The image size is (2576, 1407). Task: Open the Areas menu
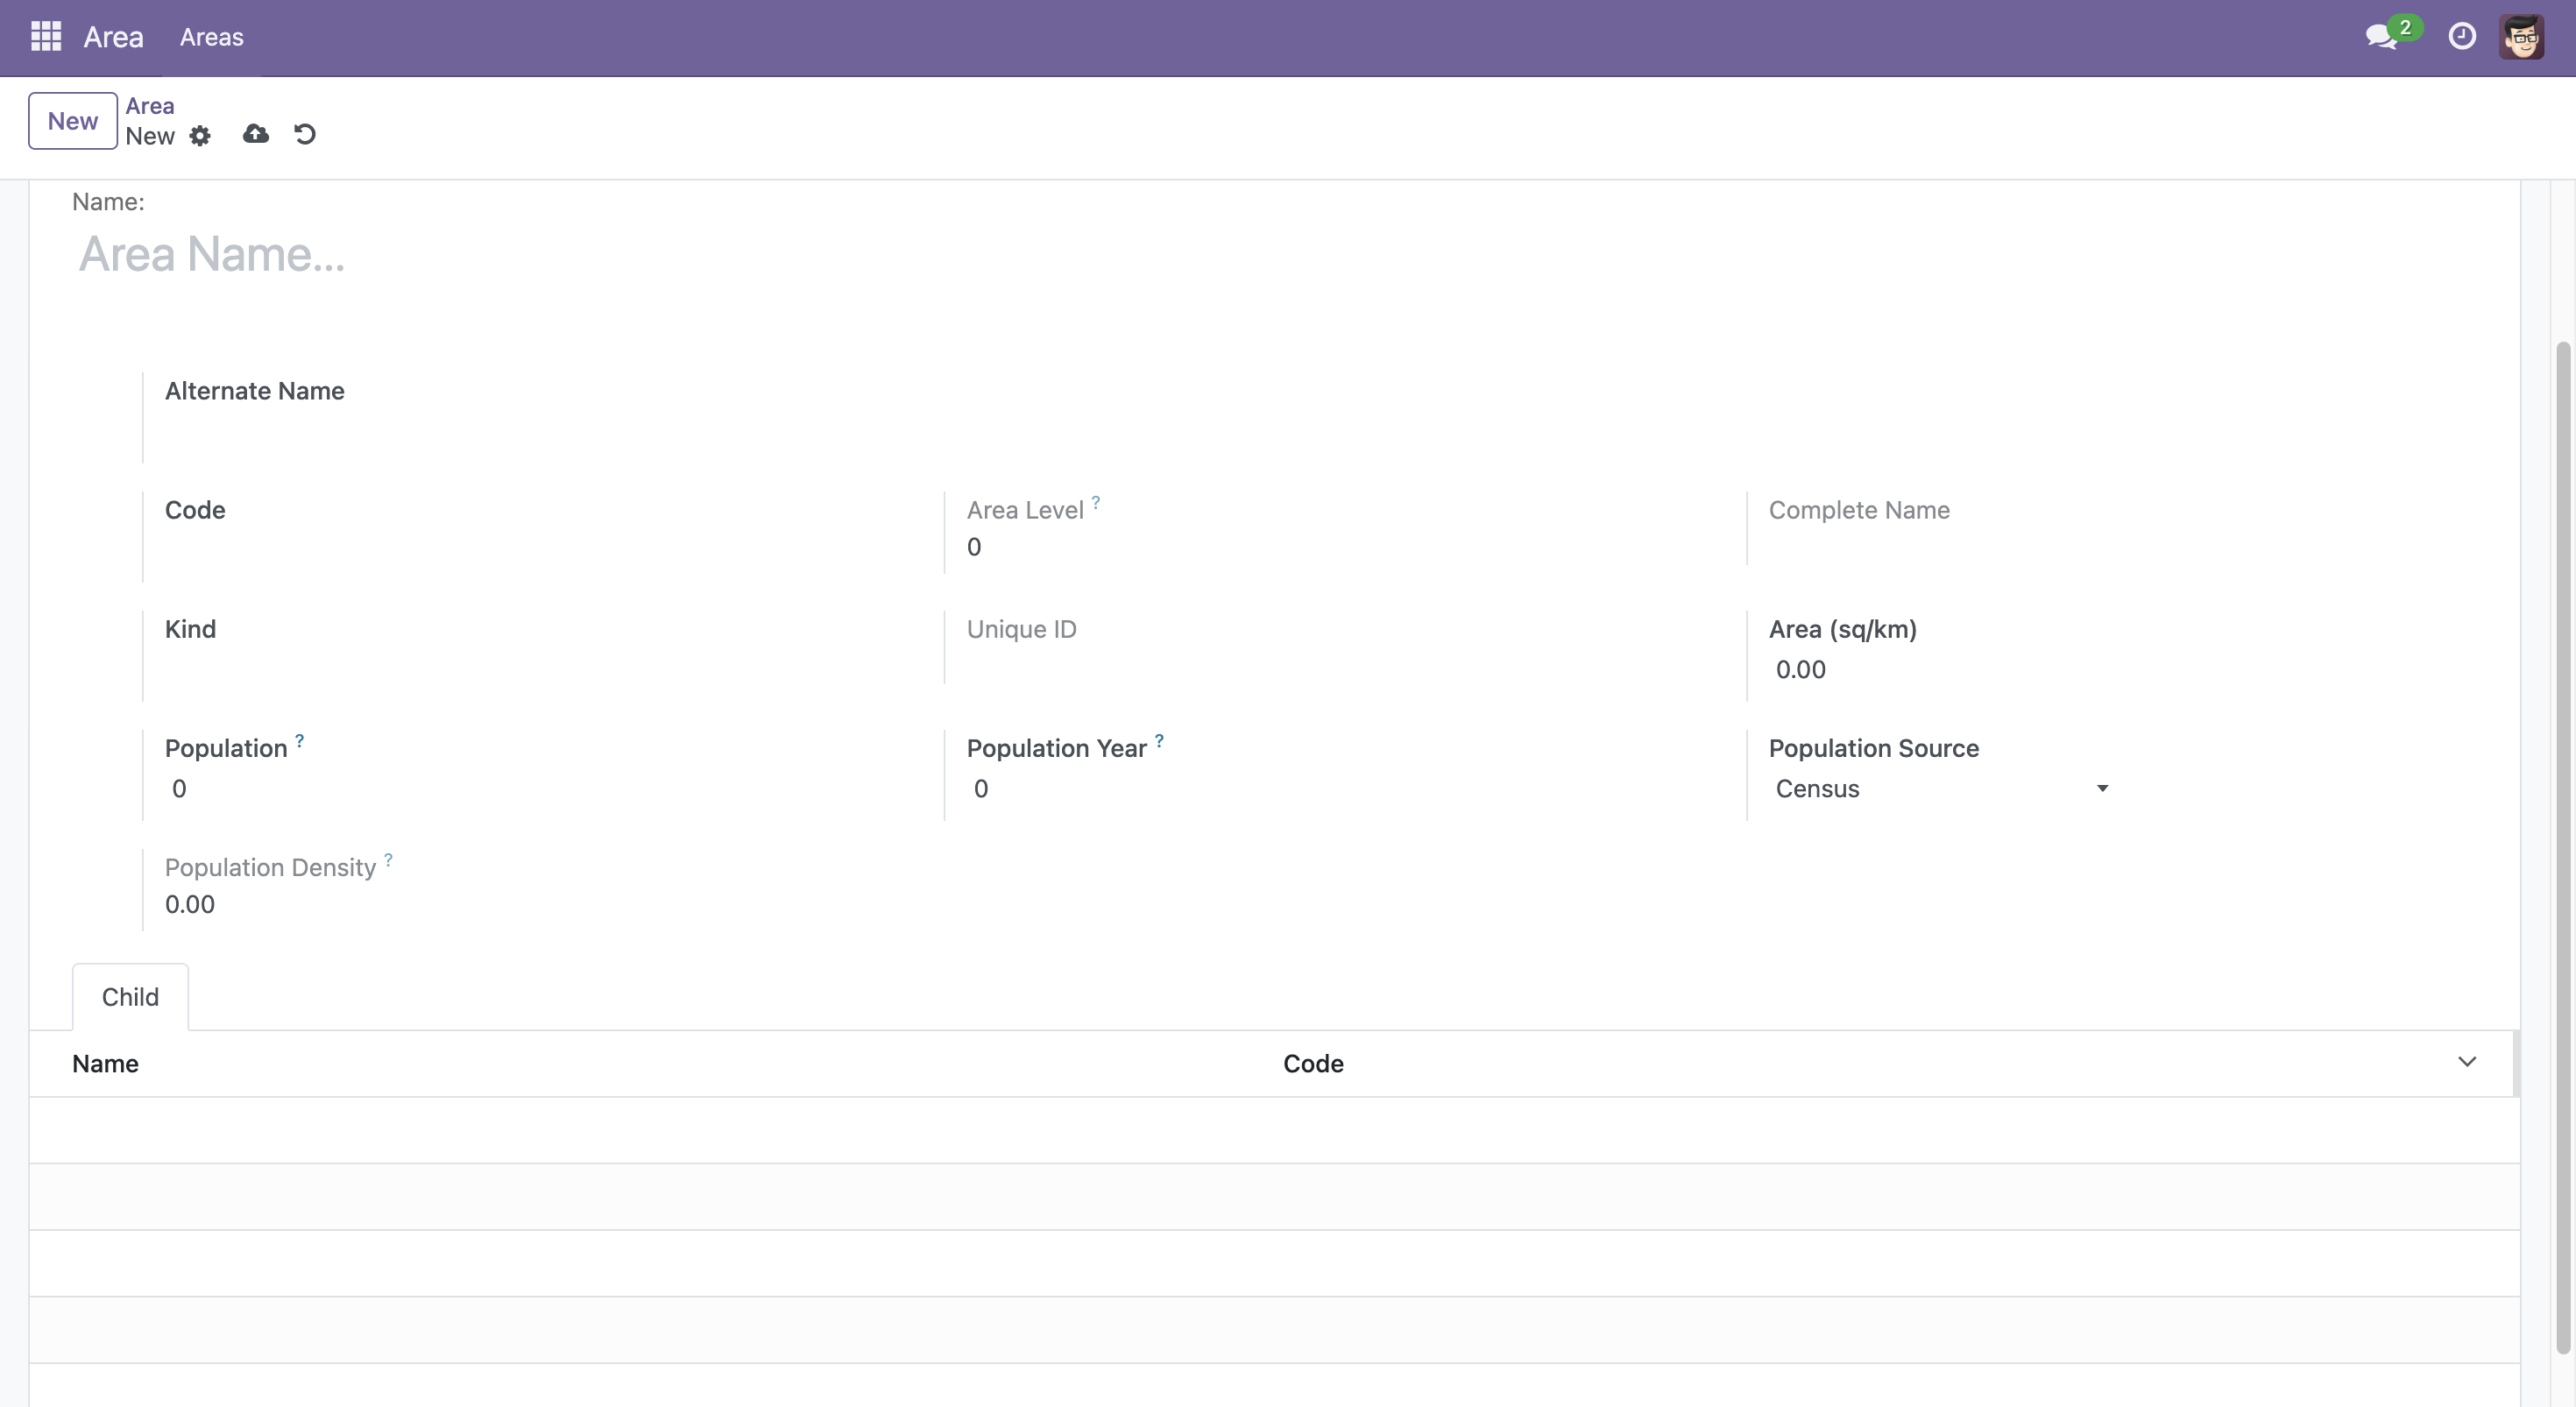pos(212,37)
